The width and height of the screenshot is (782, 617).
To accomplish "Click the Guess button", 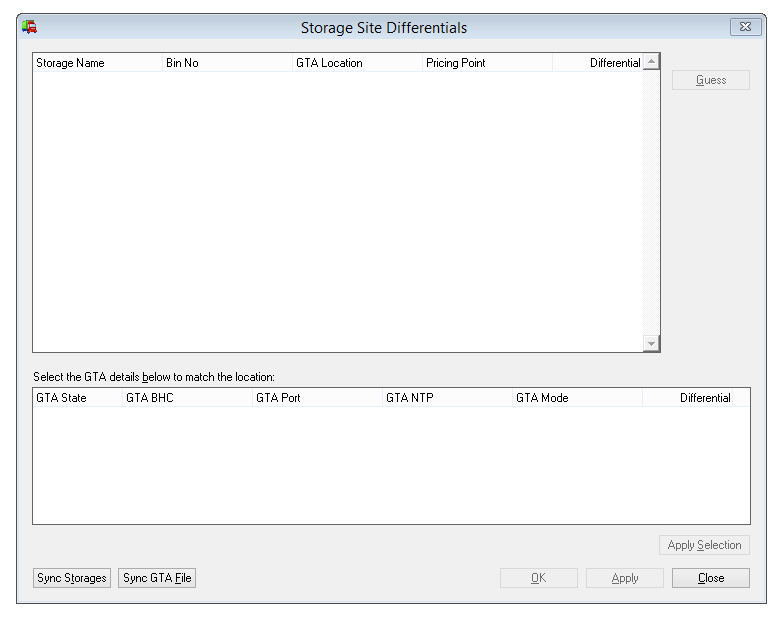I will (x=710, y=80).
